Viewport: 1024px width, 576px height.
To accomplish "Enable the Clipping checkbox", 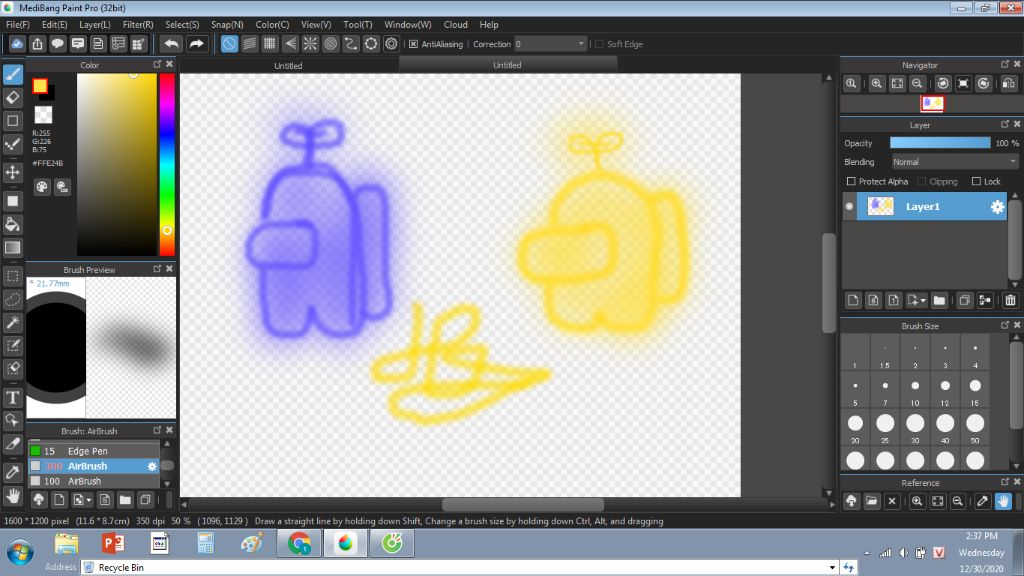I will tap(921, 182).
